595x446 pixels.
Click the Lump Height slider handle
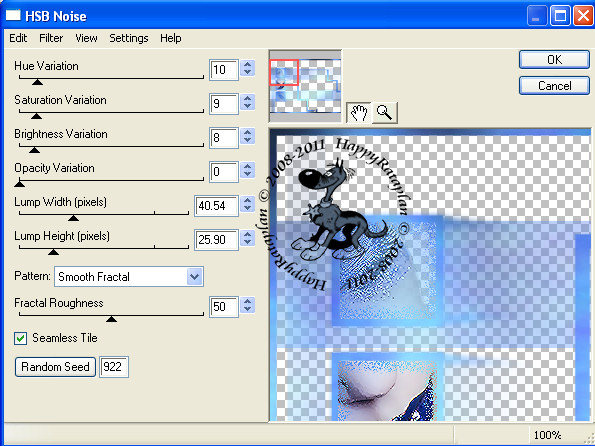[x=54, y=252]
